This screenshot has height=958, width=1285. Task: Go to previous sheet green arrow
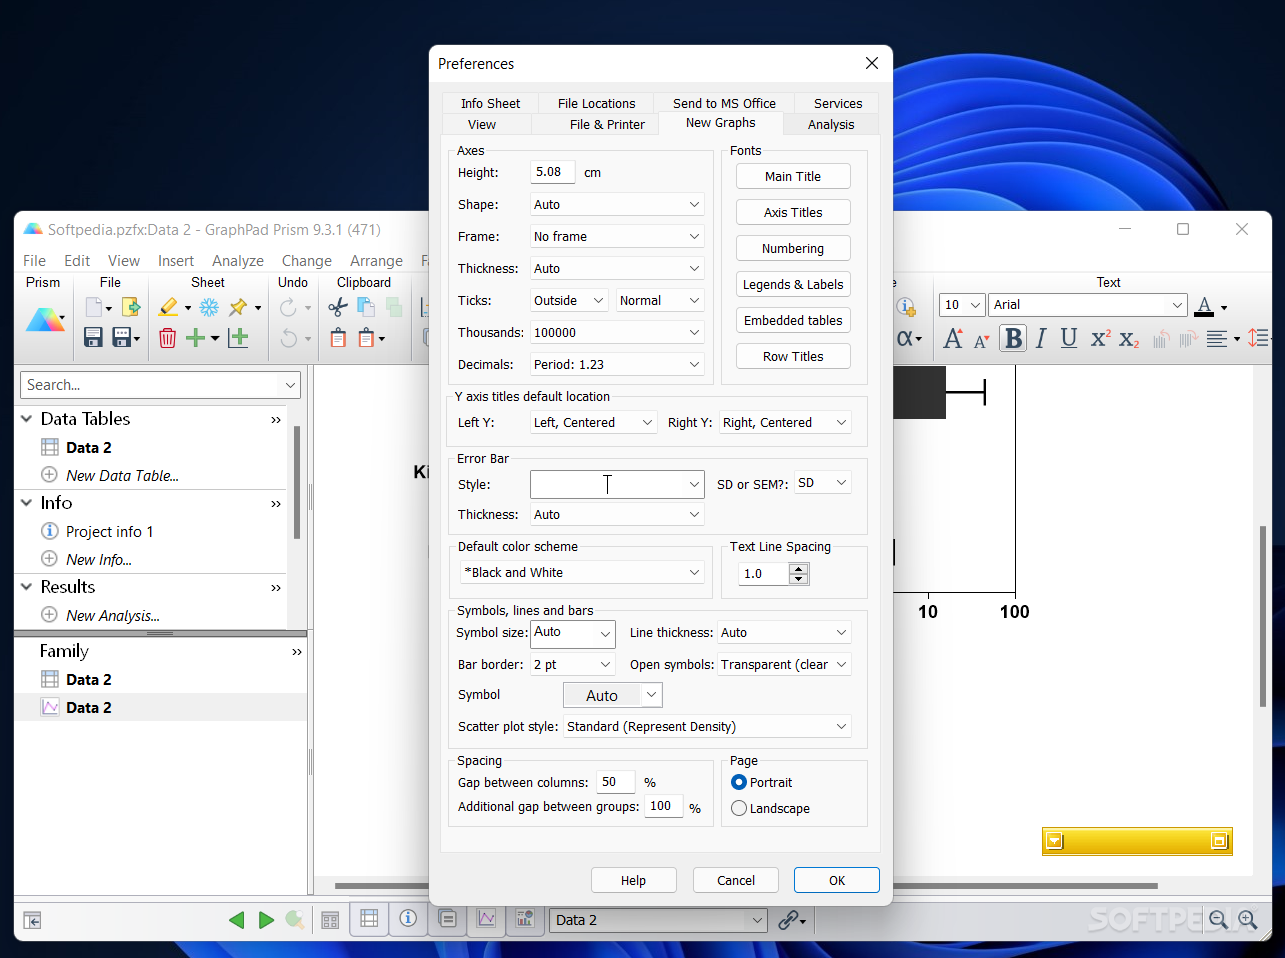pyautogui.click(x=237, y=920)
